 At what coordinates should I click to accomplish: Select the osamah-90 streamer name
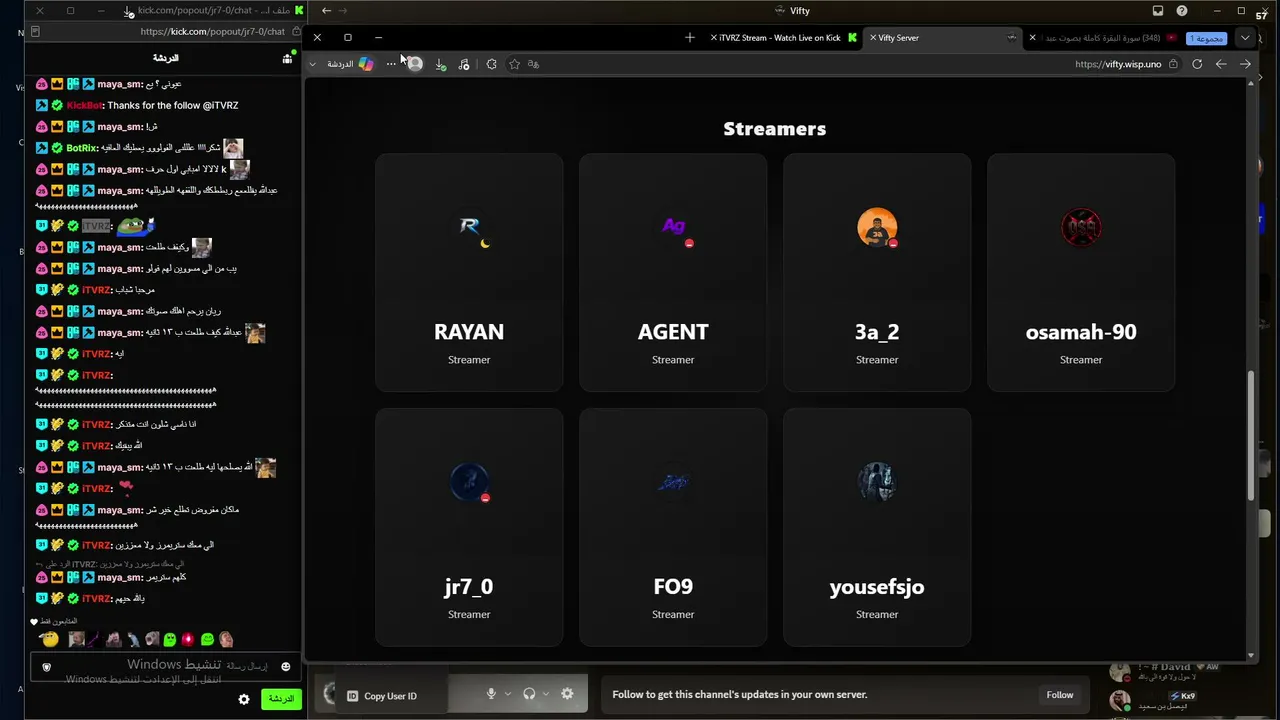click(x=1081, y=332)
